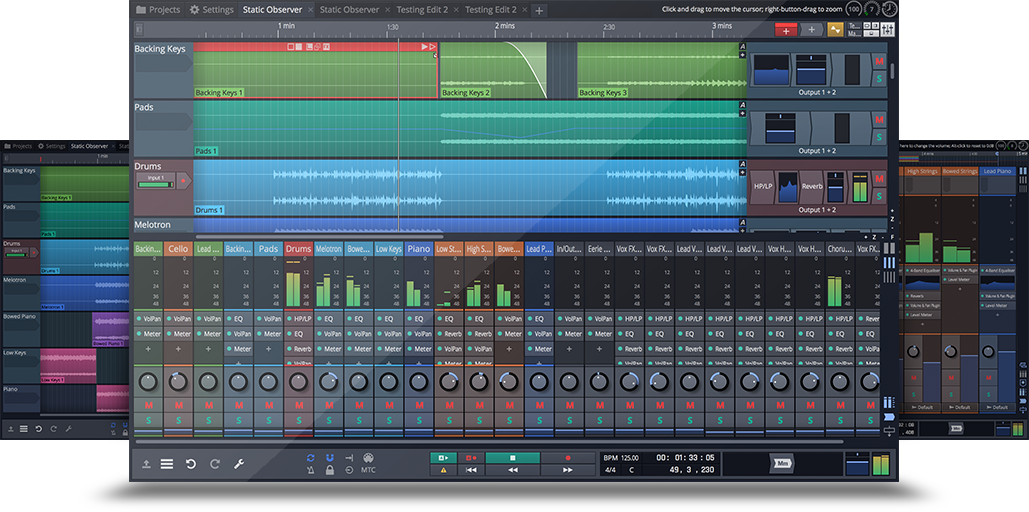Open the wrench tools icon
This screenshot has width=1029, height=512.
(239, 464)
